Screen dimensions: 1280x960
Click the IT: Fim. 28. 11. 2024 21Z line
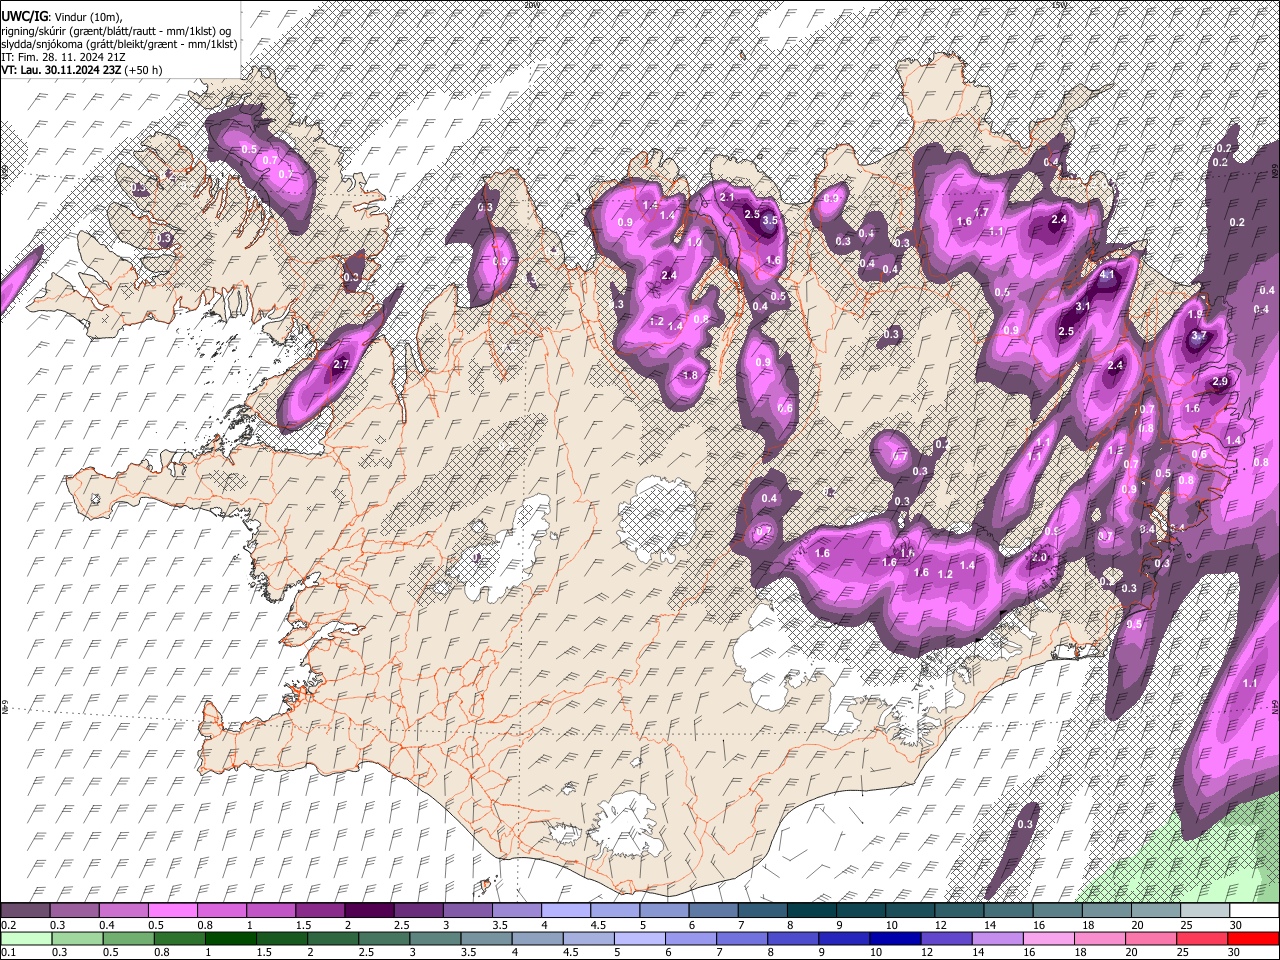[x=64, y=57]
